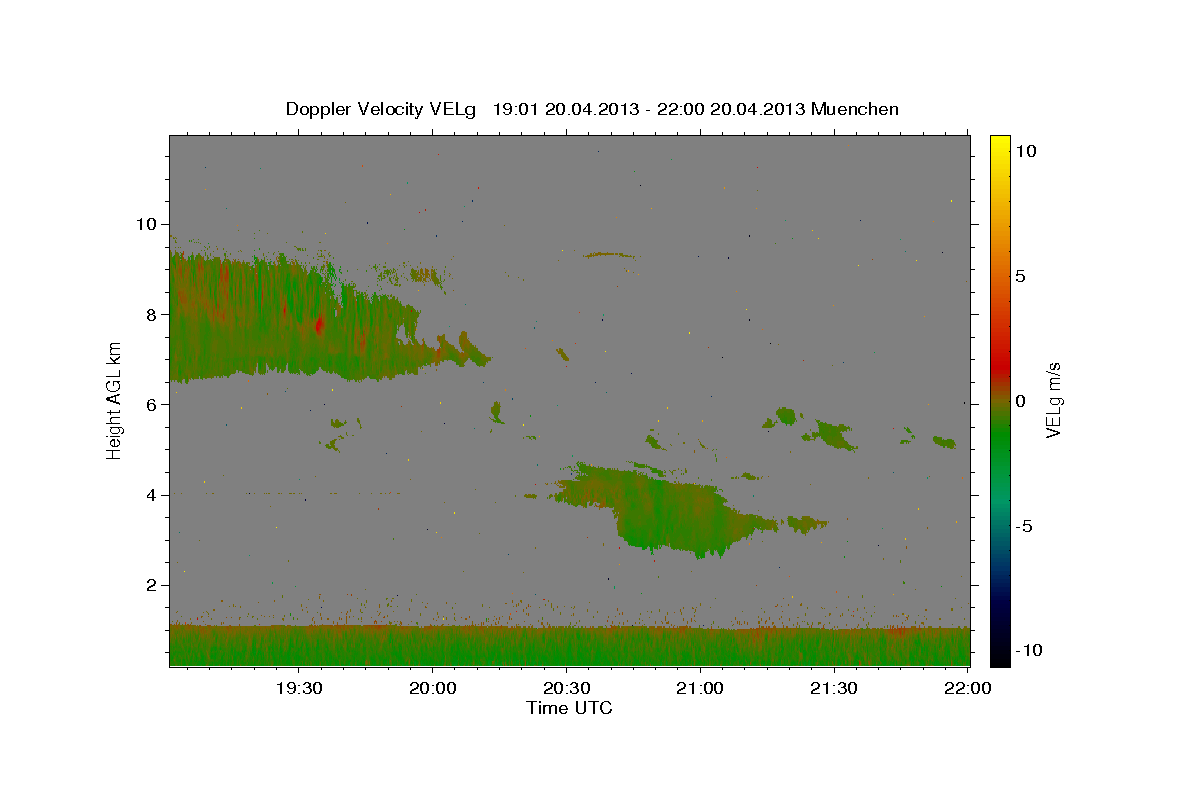Click the boundary layer echo band near ground
Screen dimensions: 1200x800
[570, 645]
